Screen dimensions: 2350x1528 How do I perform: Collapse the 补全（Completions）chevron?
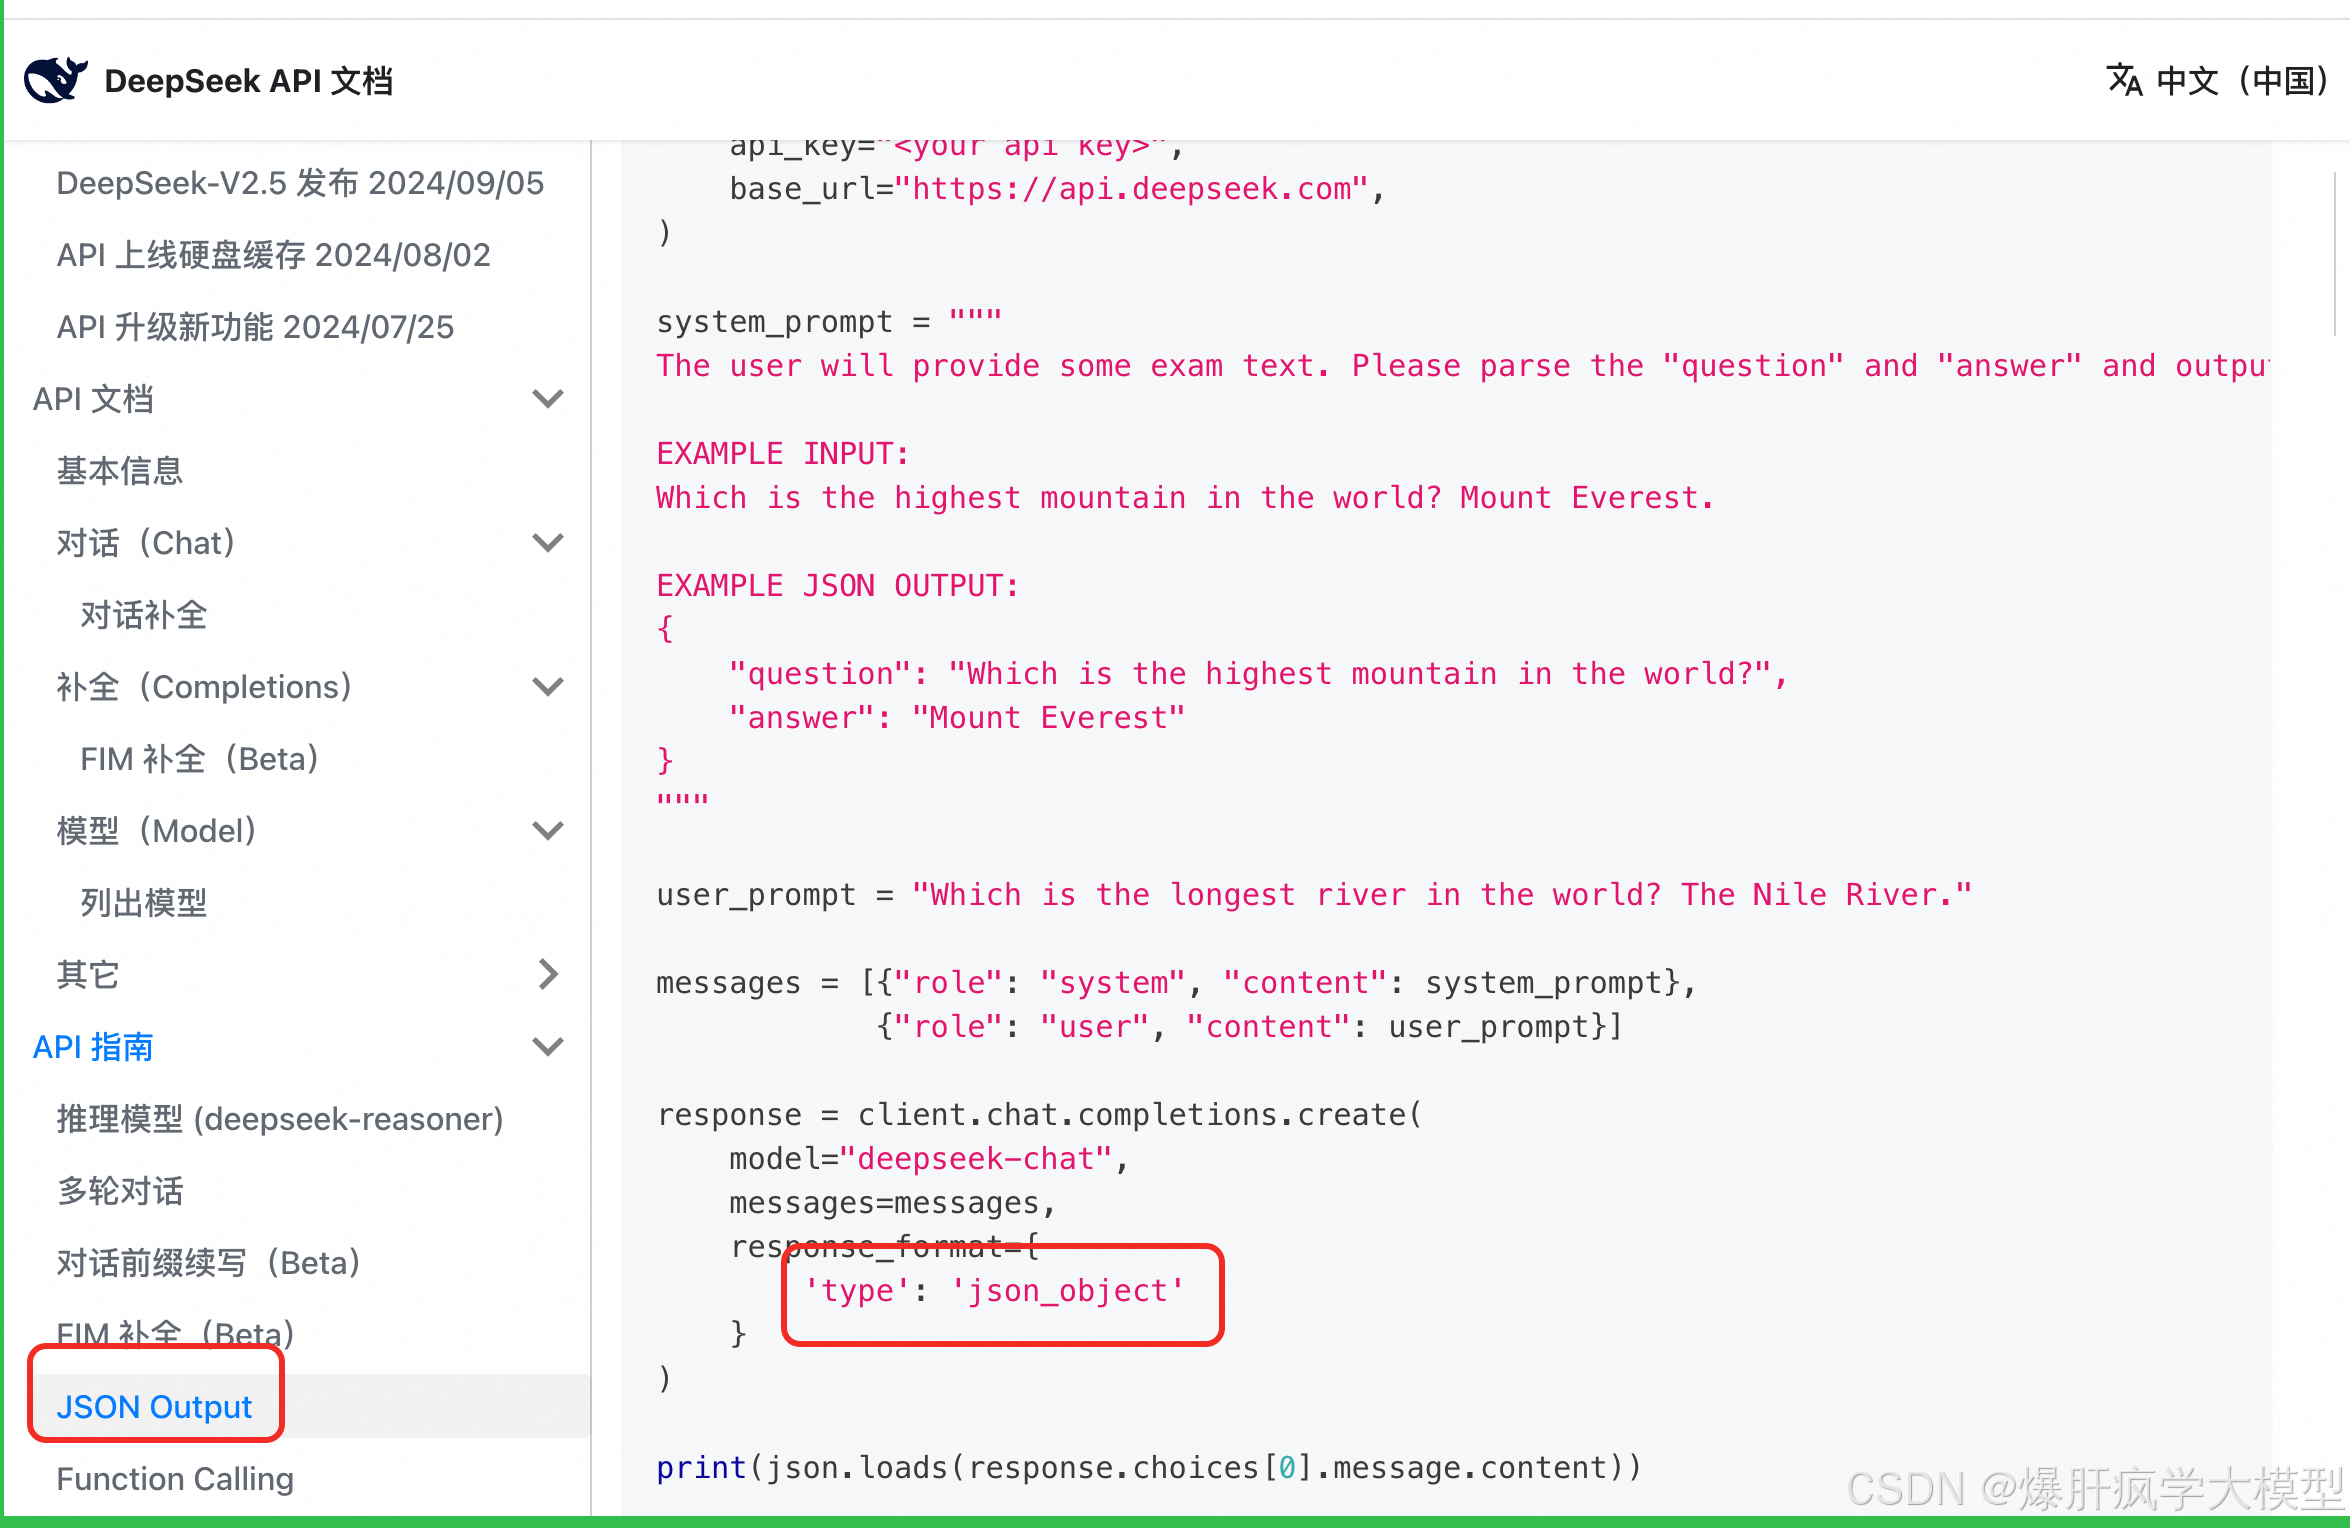point(548,687)
